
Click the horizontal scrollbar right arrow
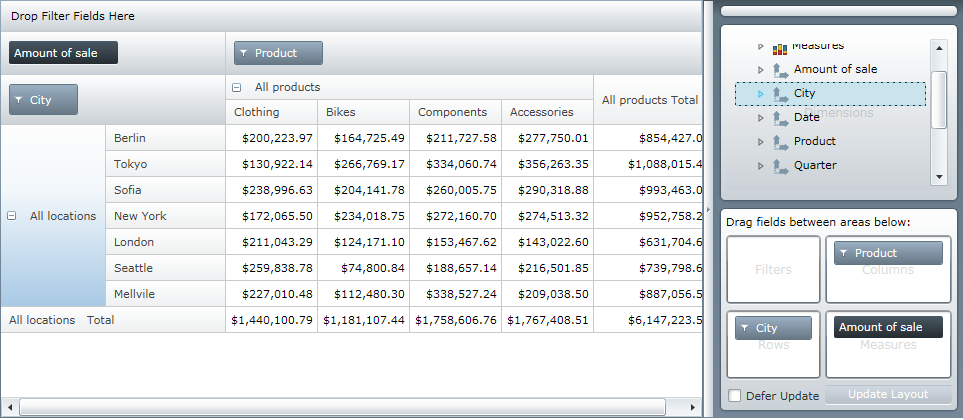(694, 408)
